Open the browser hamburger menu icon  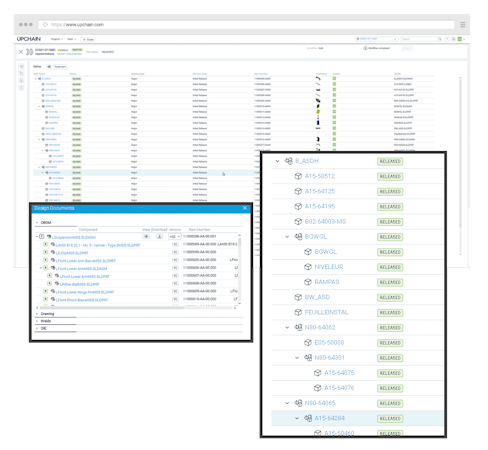coord(463,25)
